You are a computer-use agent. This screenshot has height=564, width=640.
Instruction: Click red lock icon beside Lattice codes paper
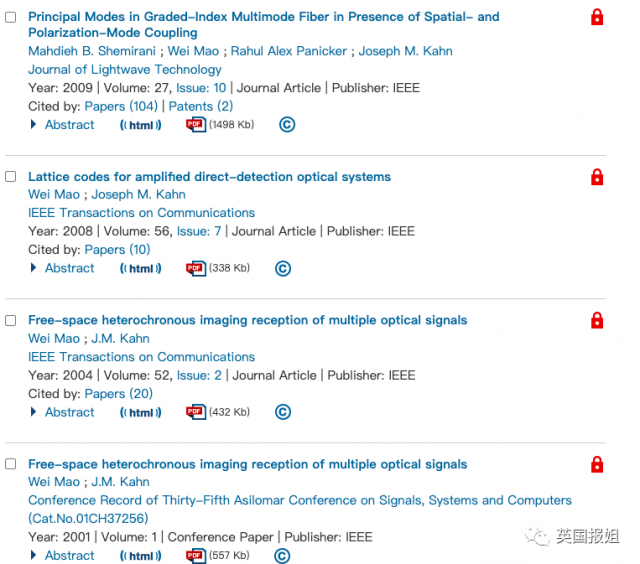(597, 177)
